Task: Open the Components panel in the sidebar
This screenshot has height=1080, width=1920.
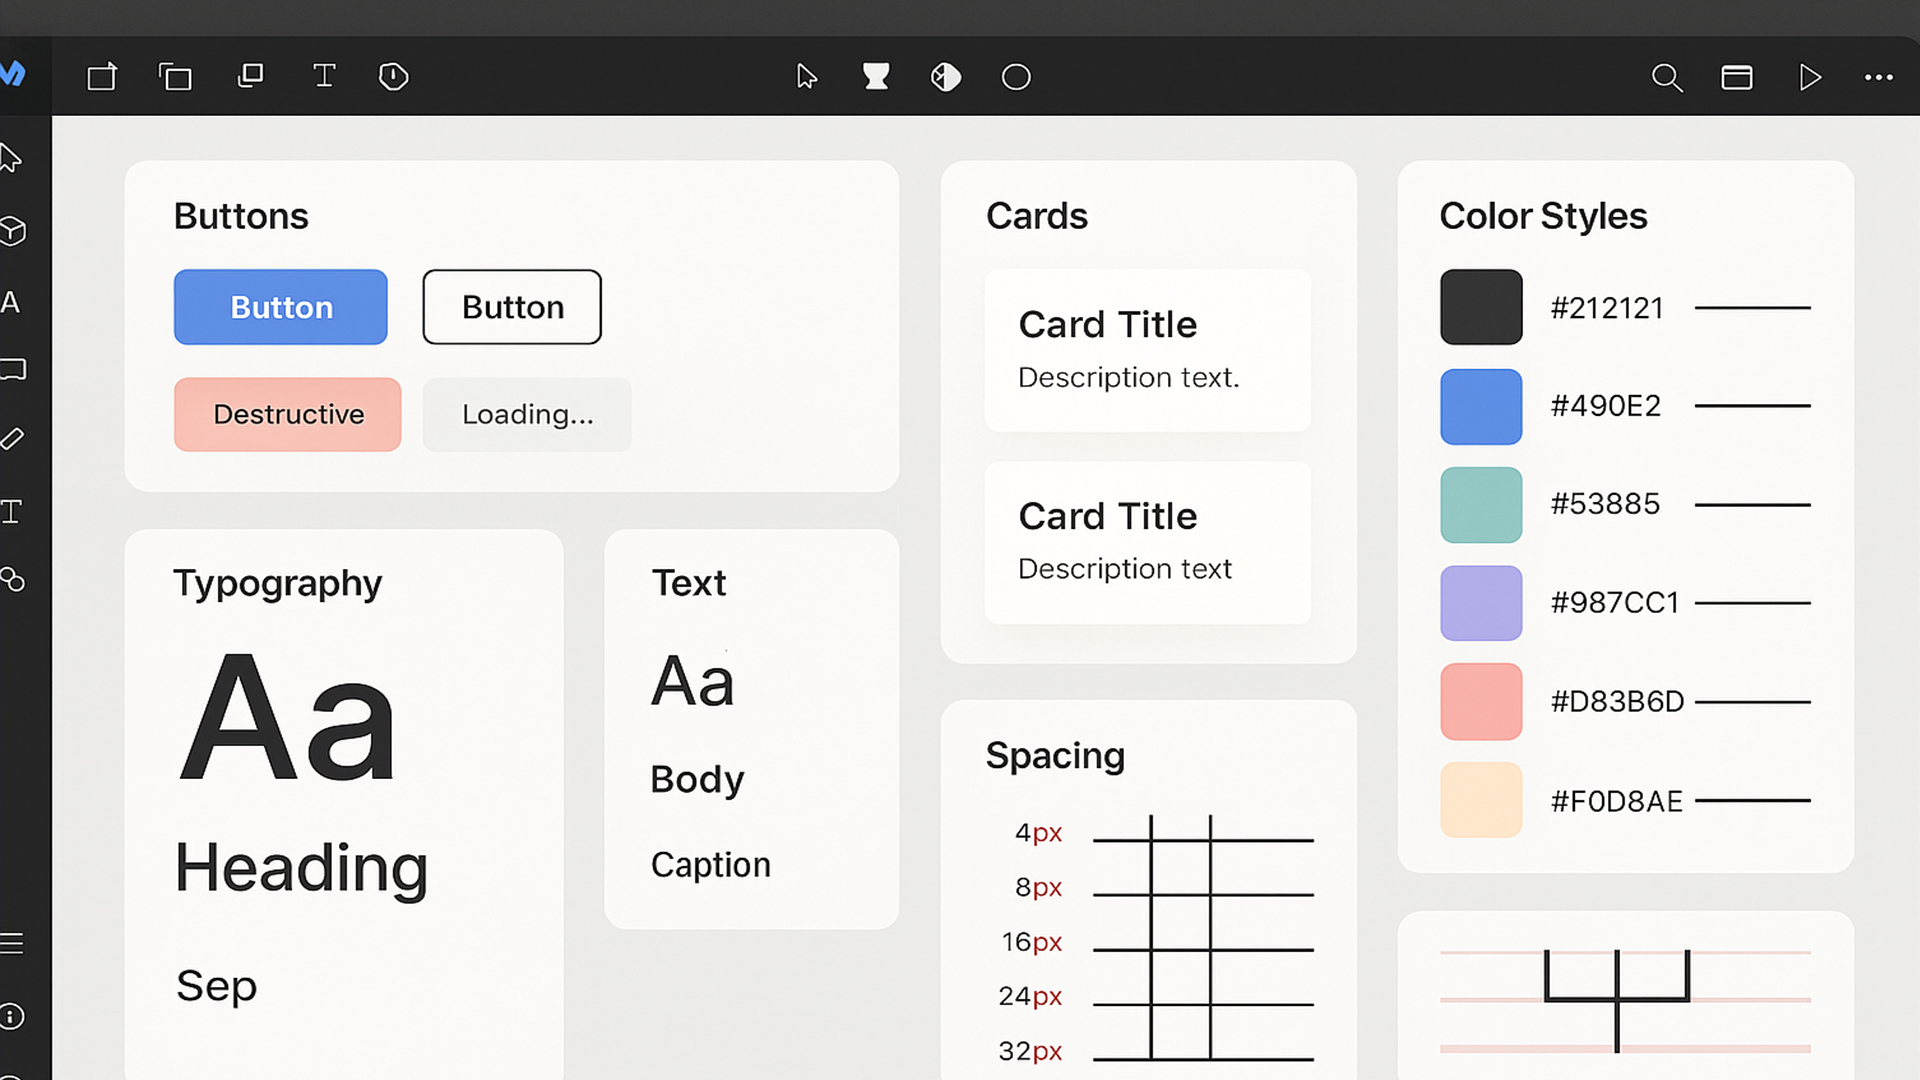Action: tap(14, 232)
